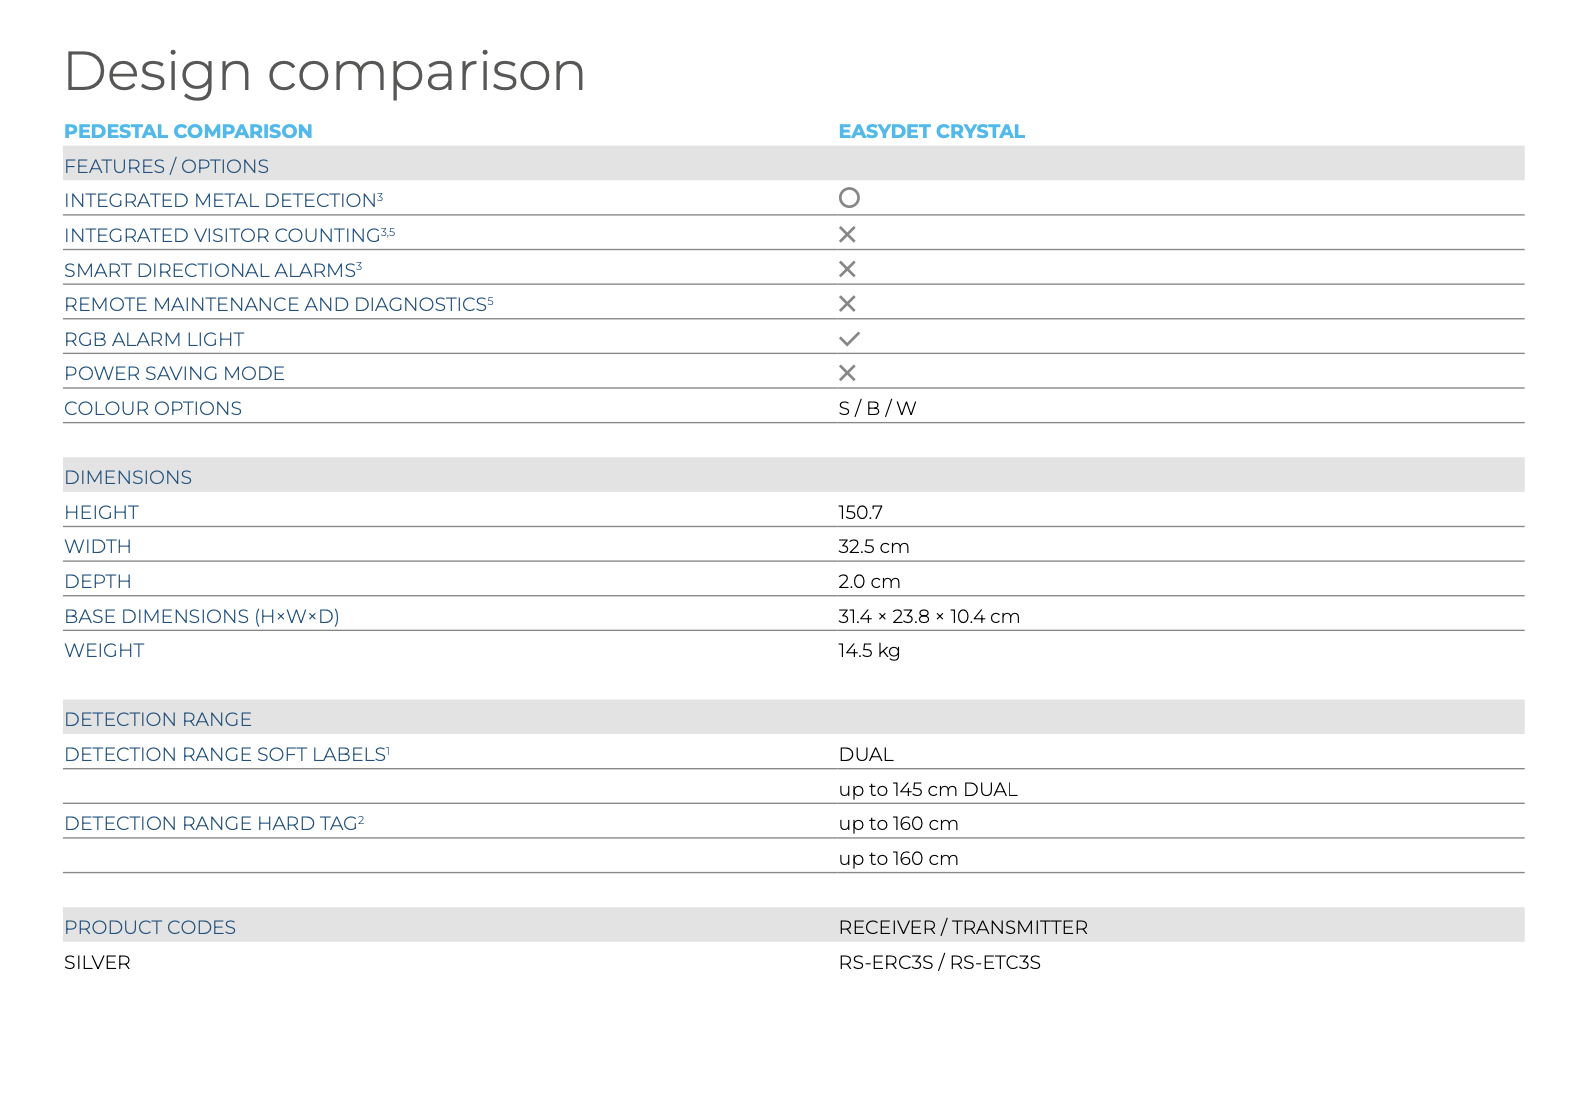Click the 150.7 height value
Viewport: 1588px width, 1098px height.
pyautogui.click(x=860, y=512)
